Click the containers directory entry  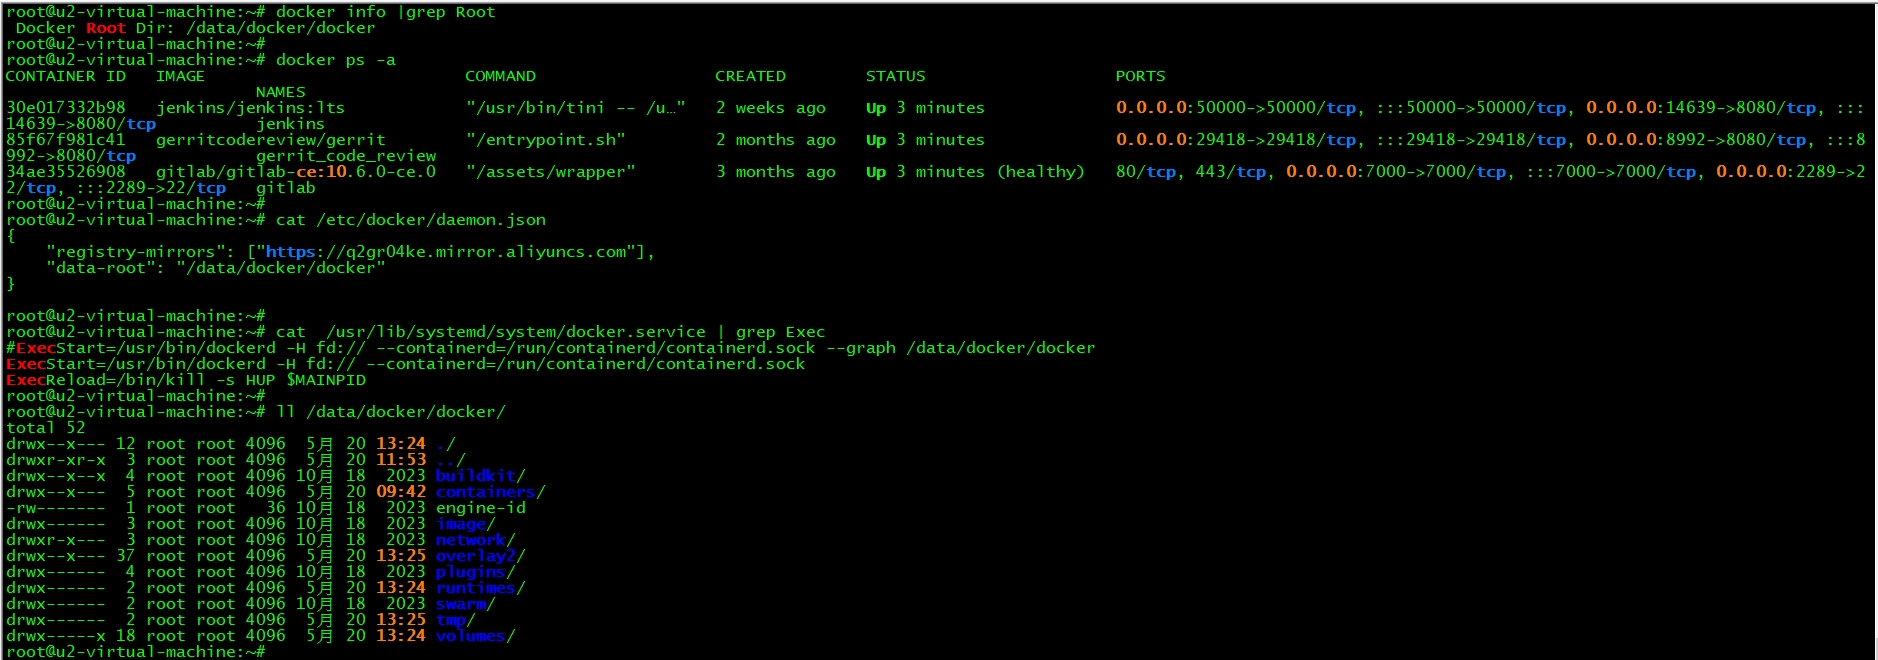point(487,492)
